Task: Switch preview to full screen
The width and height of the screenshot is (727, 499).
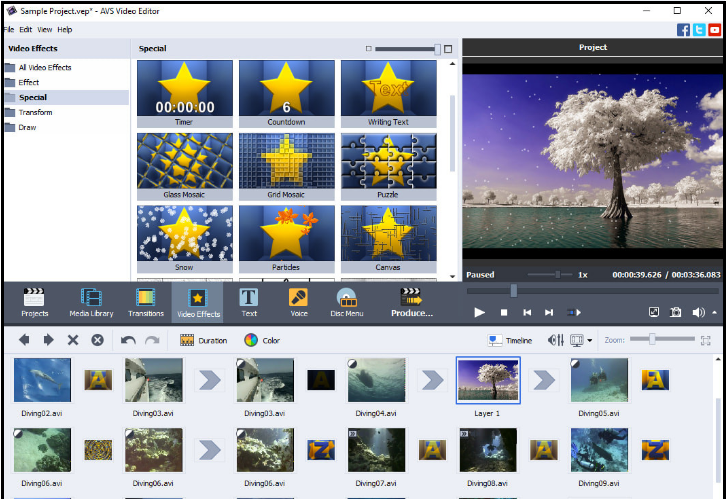Action: click(x=654, y=312)
